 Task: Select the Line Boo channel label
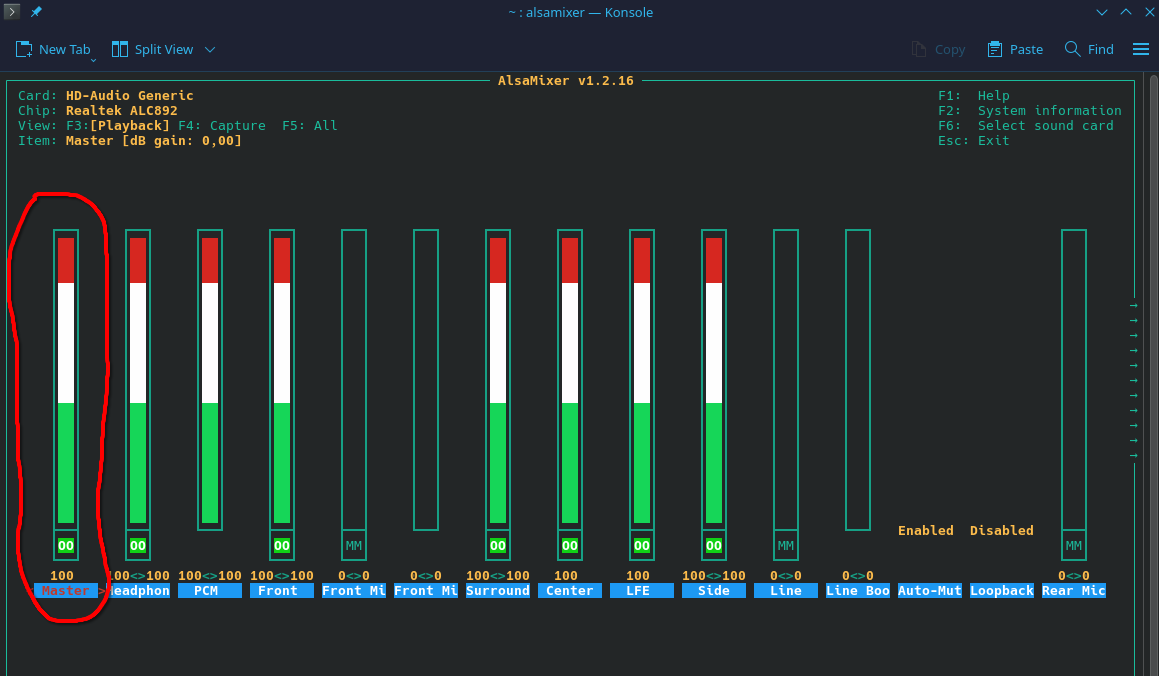coord(858,590)
